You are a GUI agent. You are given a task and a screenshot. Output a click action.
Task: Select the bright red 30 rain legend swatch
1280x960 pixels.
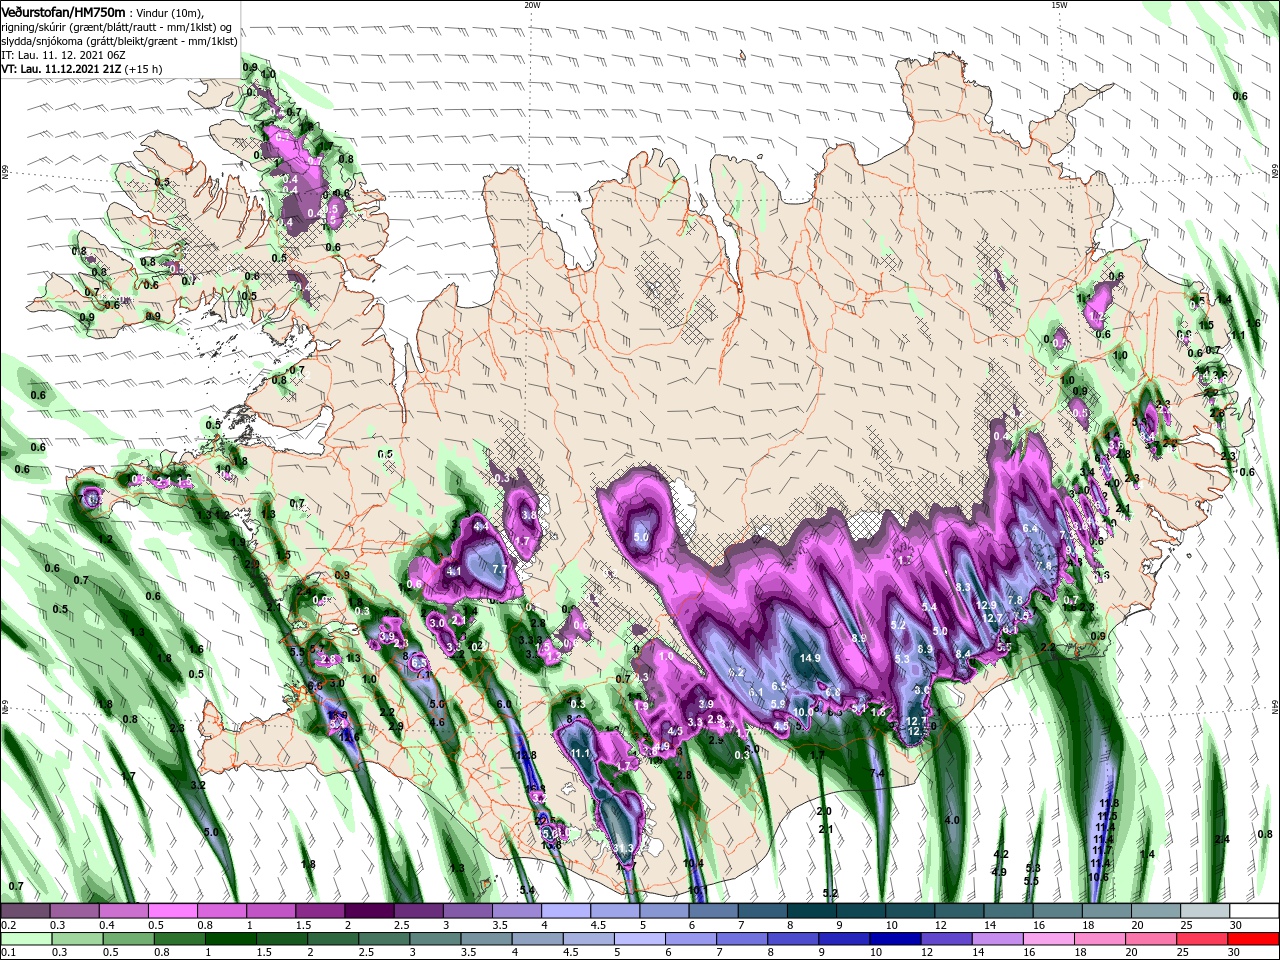(1255, 939)
